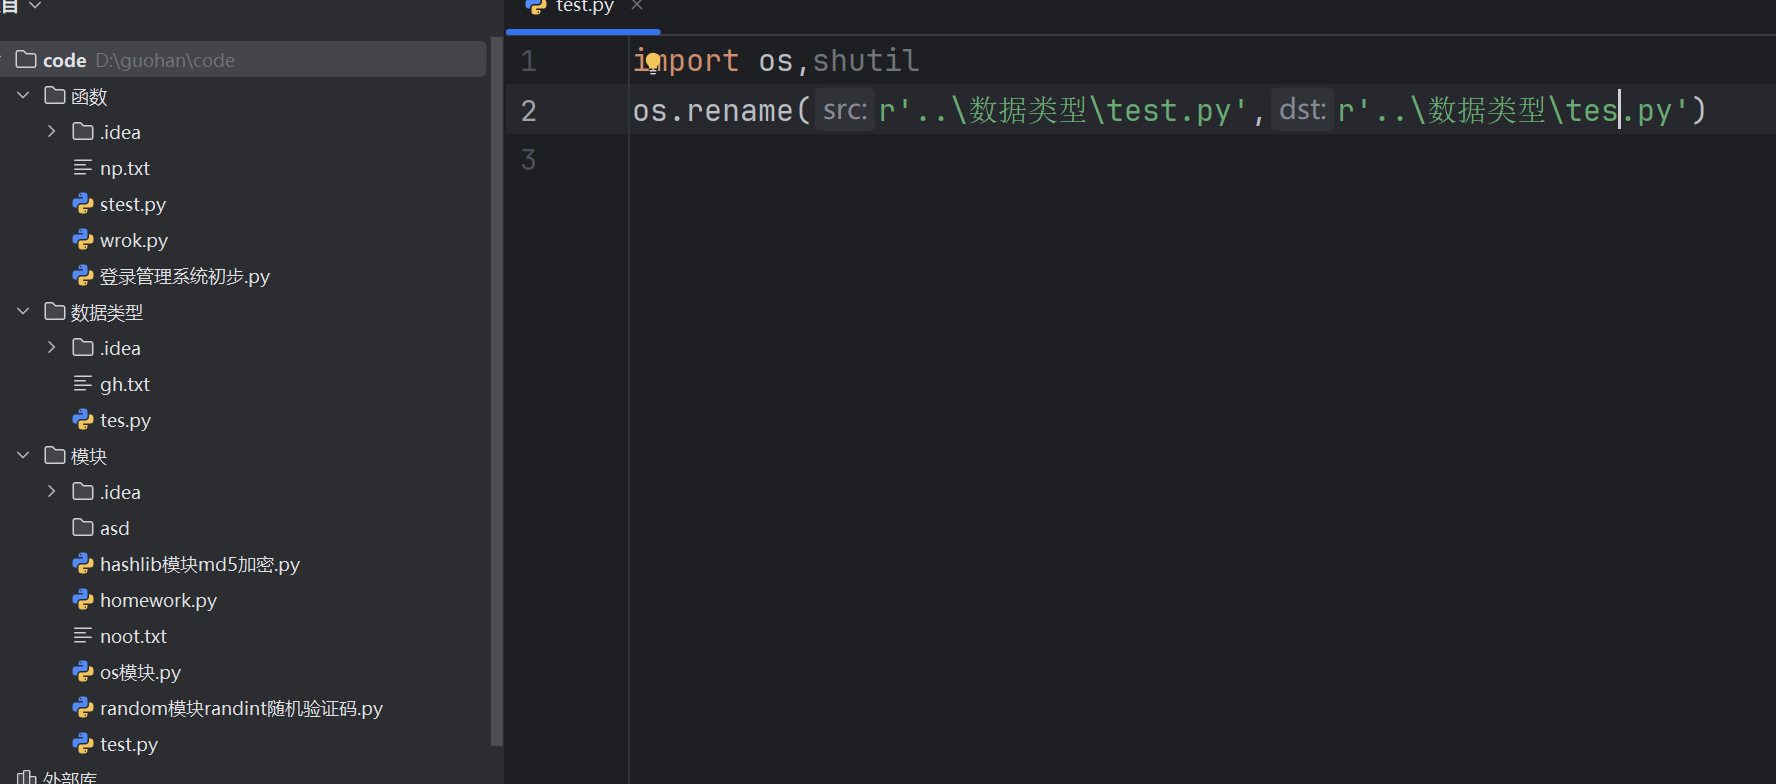Open os模块.py in the project tree

140,672
